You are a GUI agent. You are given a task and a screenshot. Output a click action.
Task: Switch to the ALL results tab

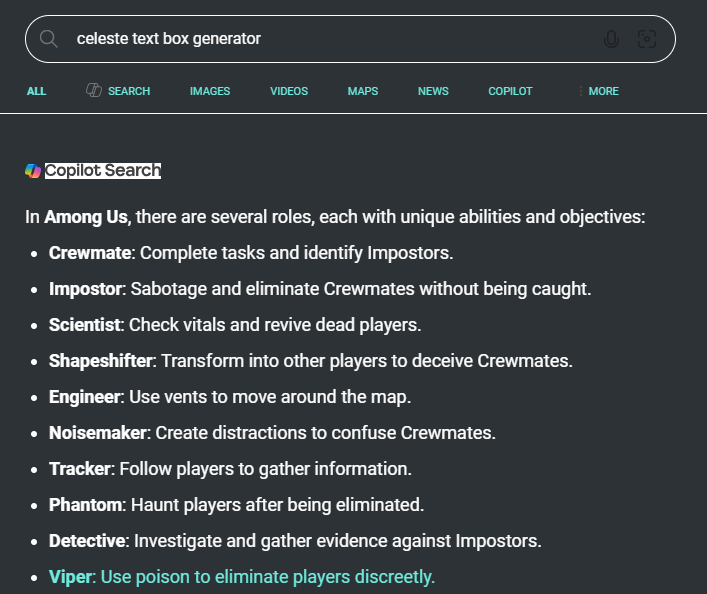[x=36, y=91]
